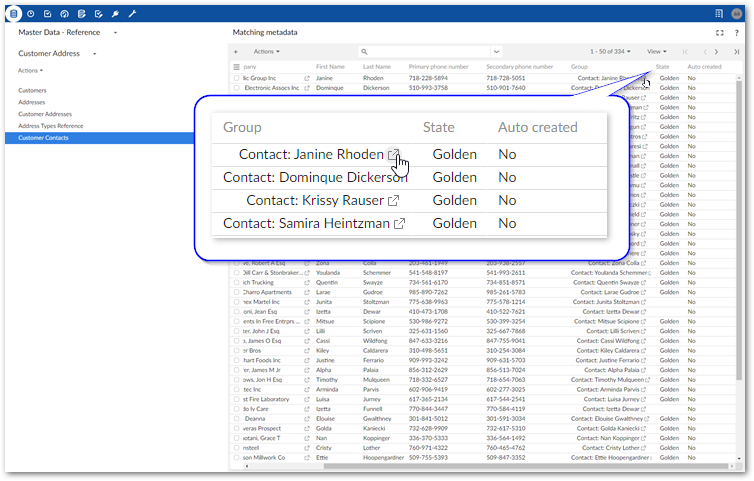The height and width of the screenshot is (481, 754).
Task: Select Customers in the left navigation
Action: pyautogui.click(x=32, y=90)
